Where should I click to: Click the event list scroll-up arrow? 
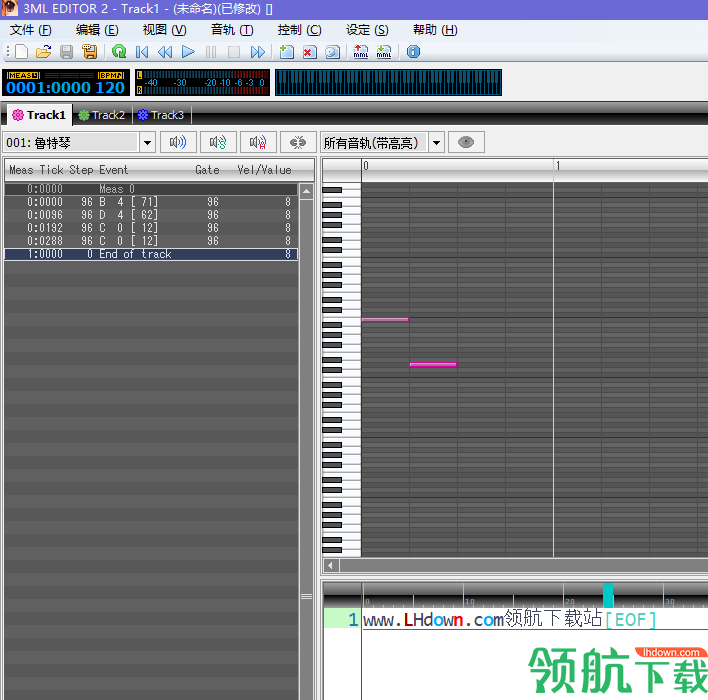(307, 191)
